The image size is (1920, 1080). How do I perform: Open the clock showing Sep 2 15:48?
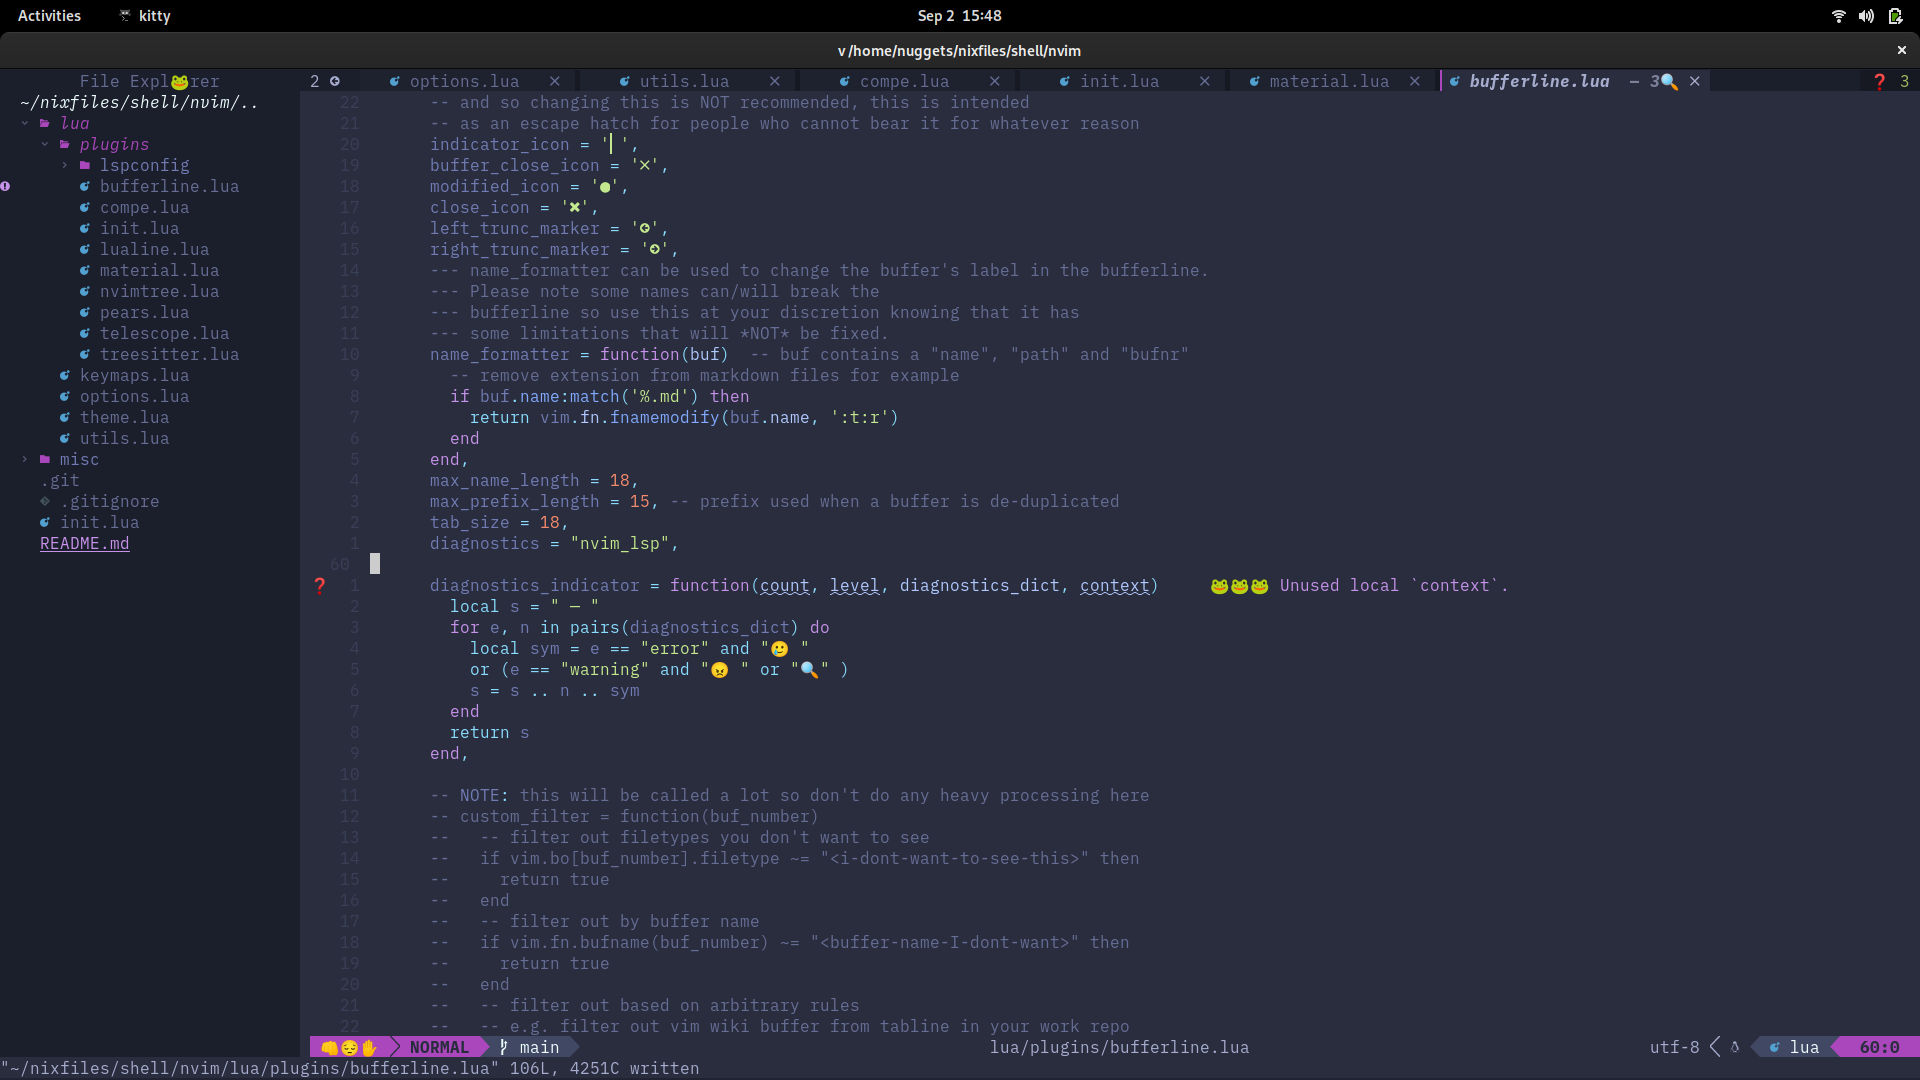(x=960, y=16)
